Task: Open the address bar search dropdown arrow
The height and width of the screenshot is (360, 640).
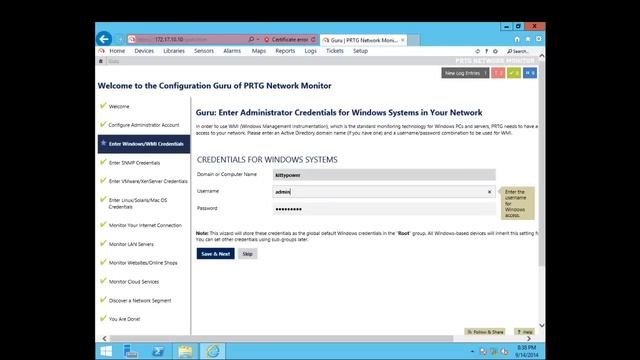Action: (258, 40)
